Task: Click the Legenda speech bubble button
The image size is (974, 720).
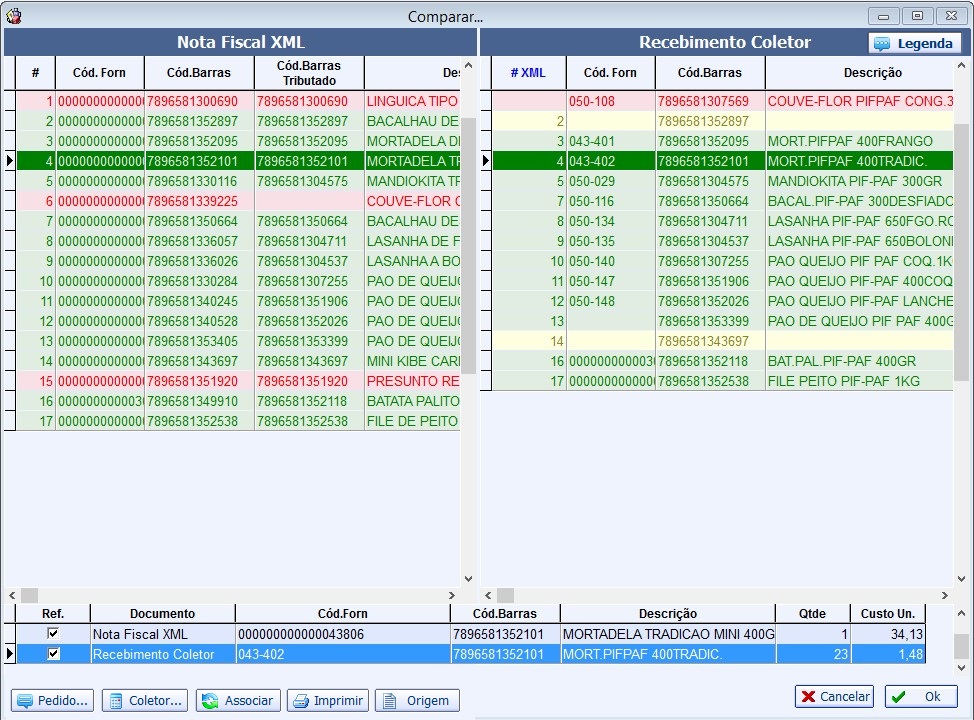Action: coord(915,43)
